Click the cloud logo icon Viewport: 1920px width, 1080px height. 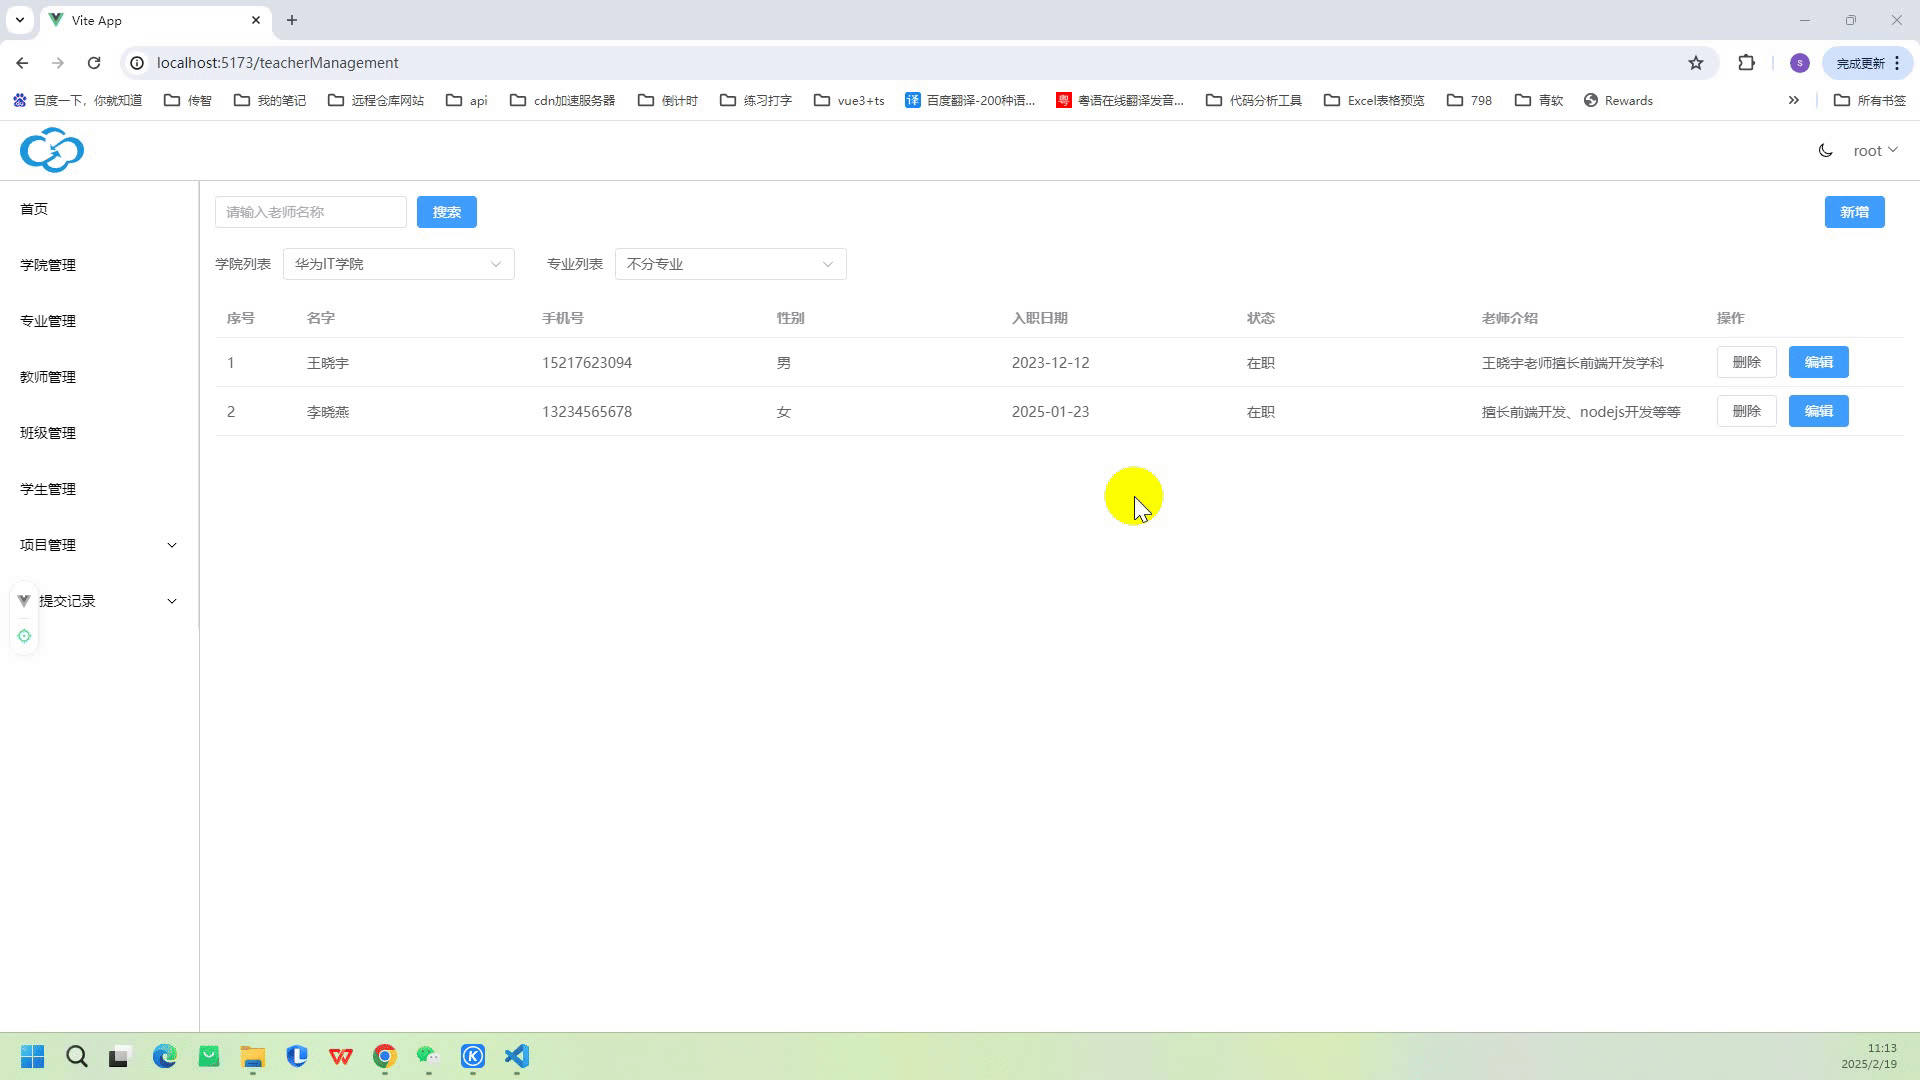tap(52, 150)
